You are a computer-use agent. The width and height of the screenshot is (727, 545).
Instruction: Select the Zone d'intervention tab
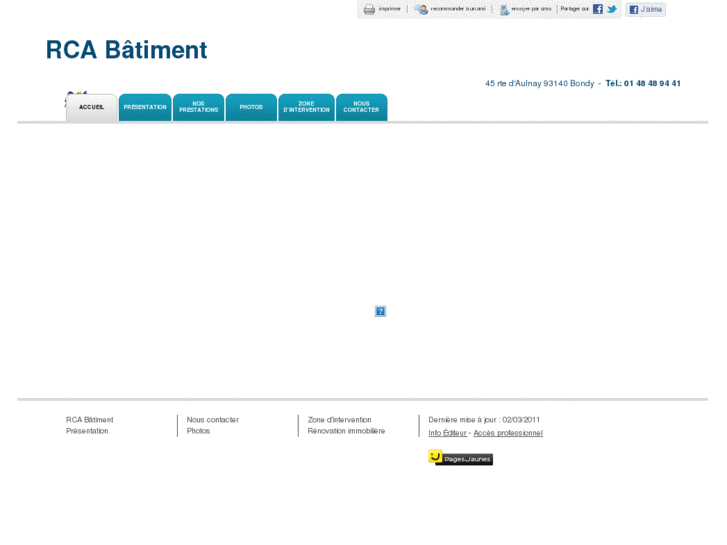(x=306, y=107)
